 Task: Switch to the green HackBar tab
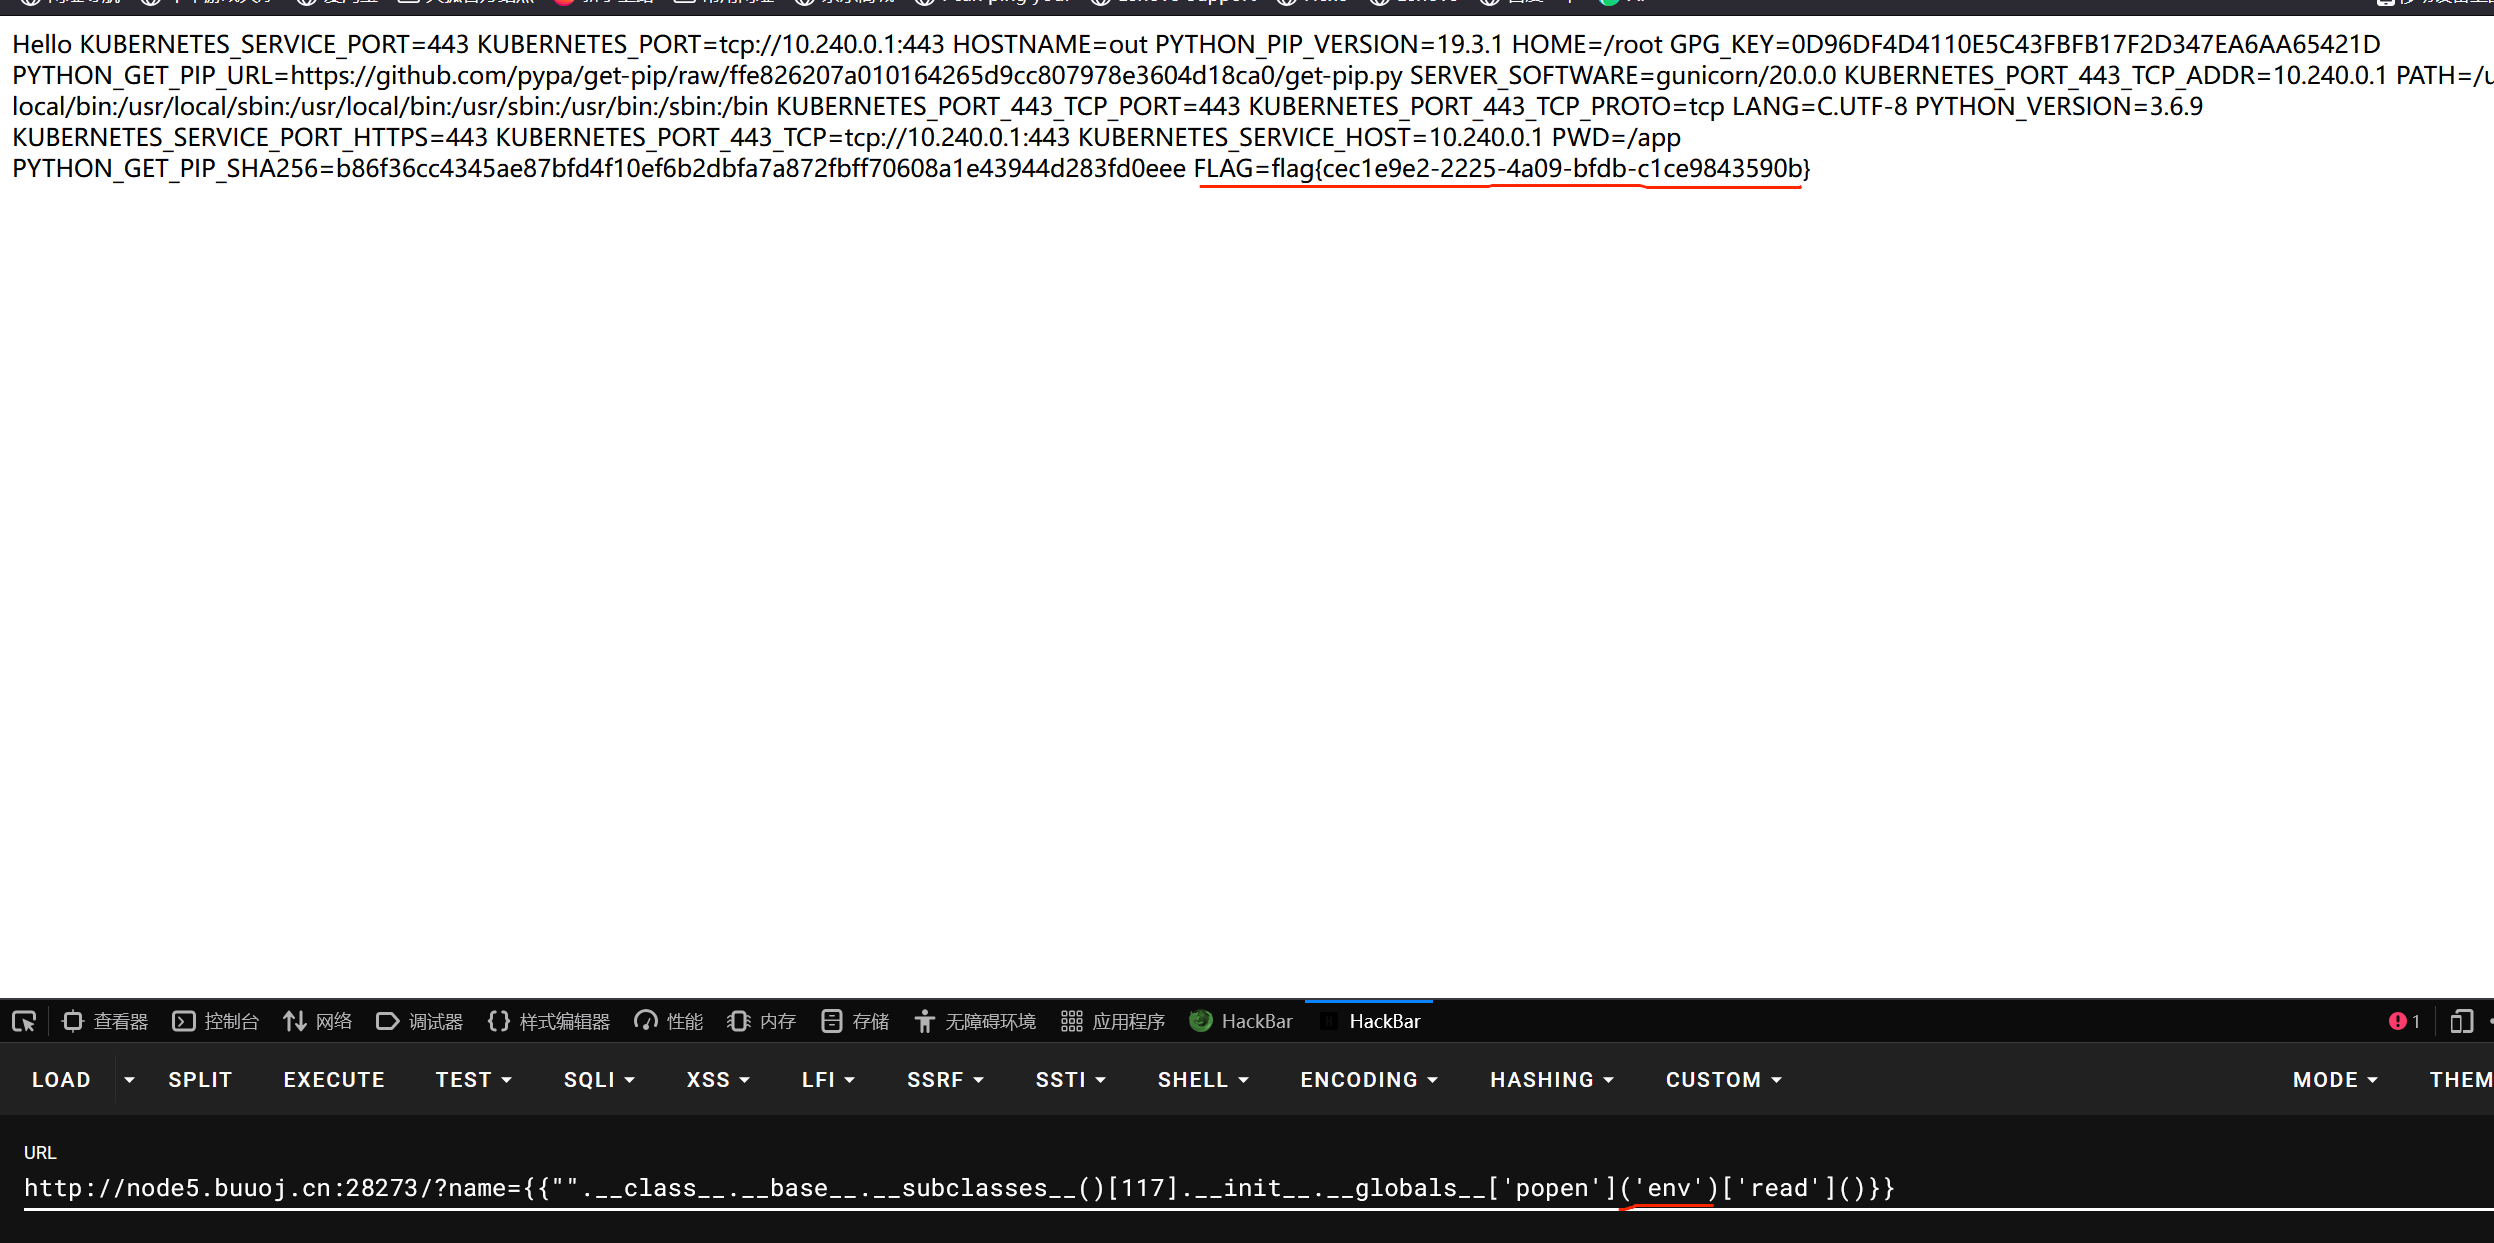[x=1241, y=1021]
